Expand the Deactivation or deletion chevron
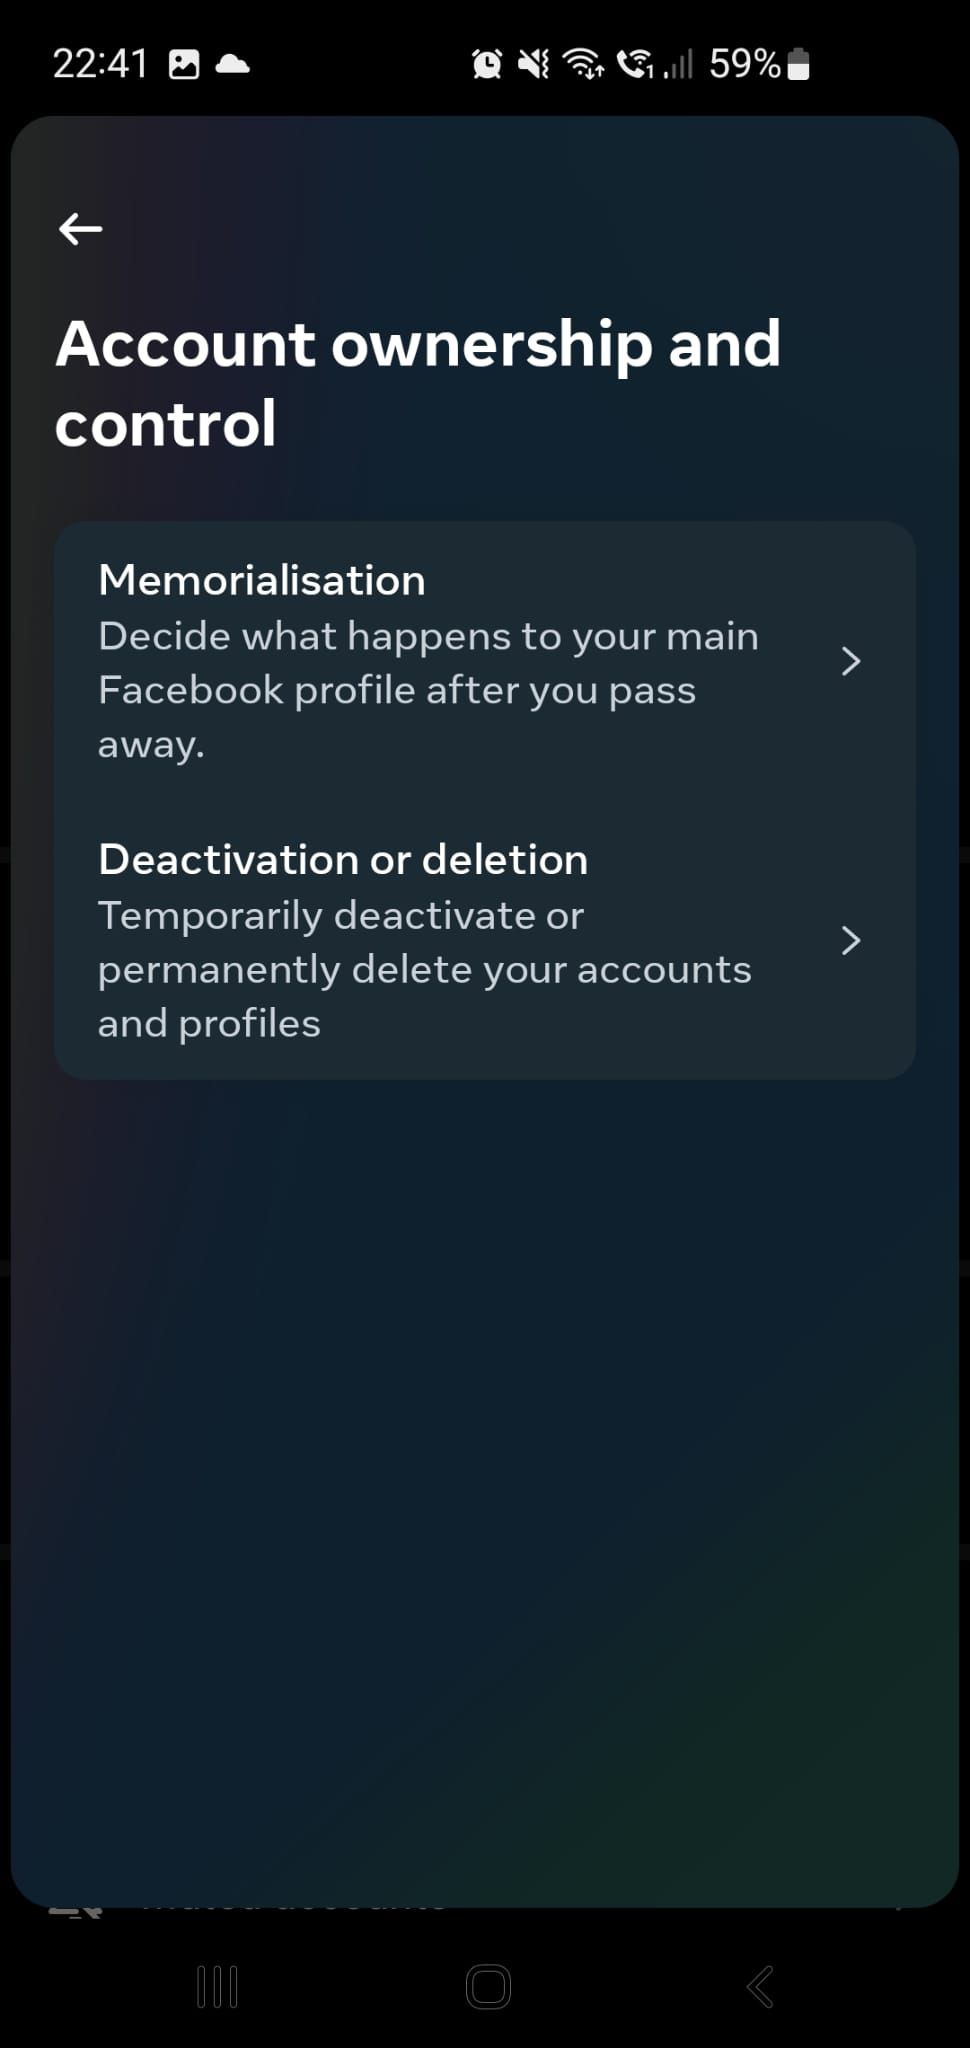This screenshot has width=970, height=2048. point(851,940)
